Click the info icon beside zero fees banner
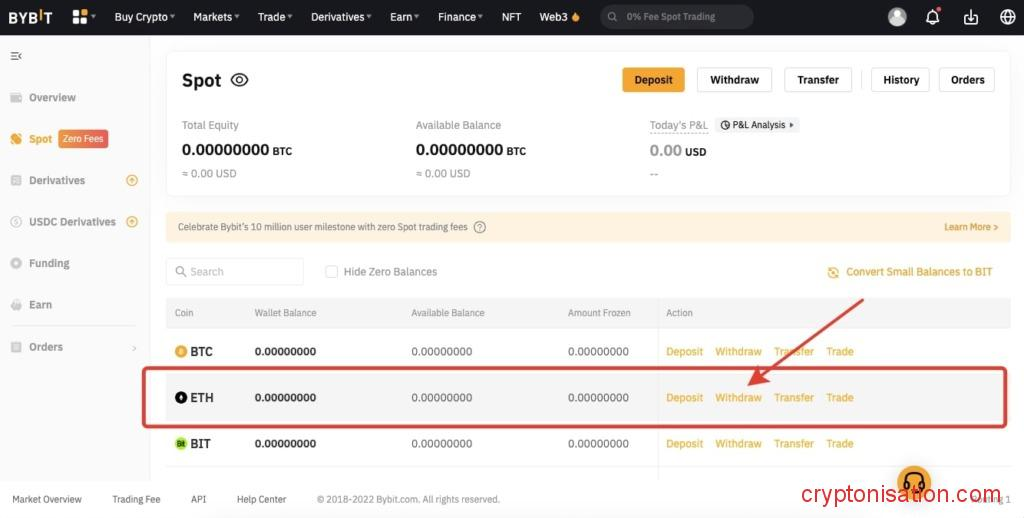 pyautogui.click(x=480, y=227)
